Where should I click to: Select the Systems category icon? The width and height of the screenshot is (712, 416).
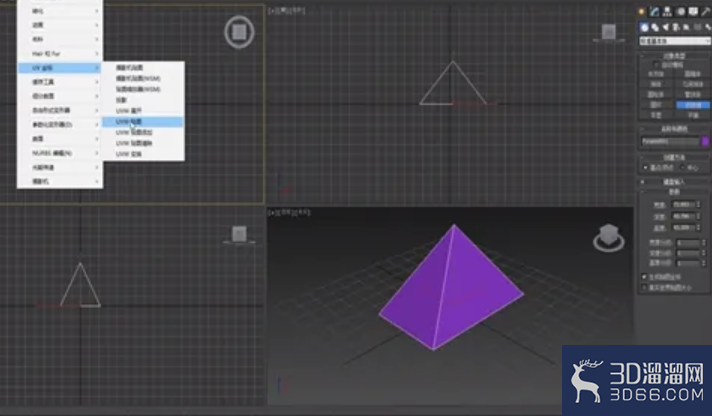707,27
